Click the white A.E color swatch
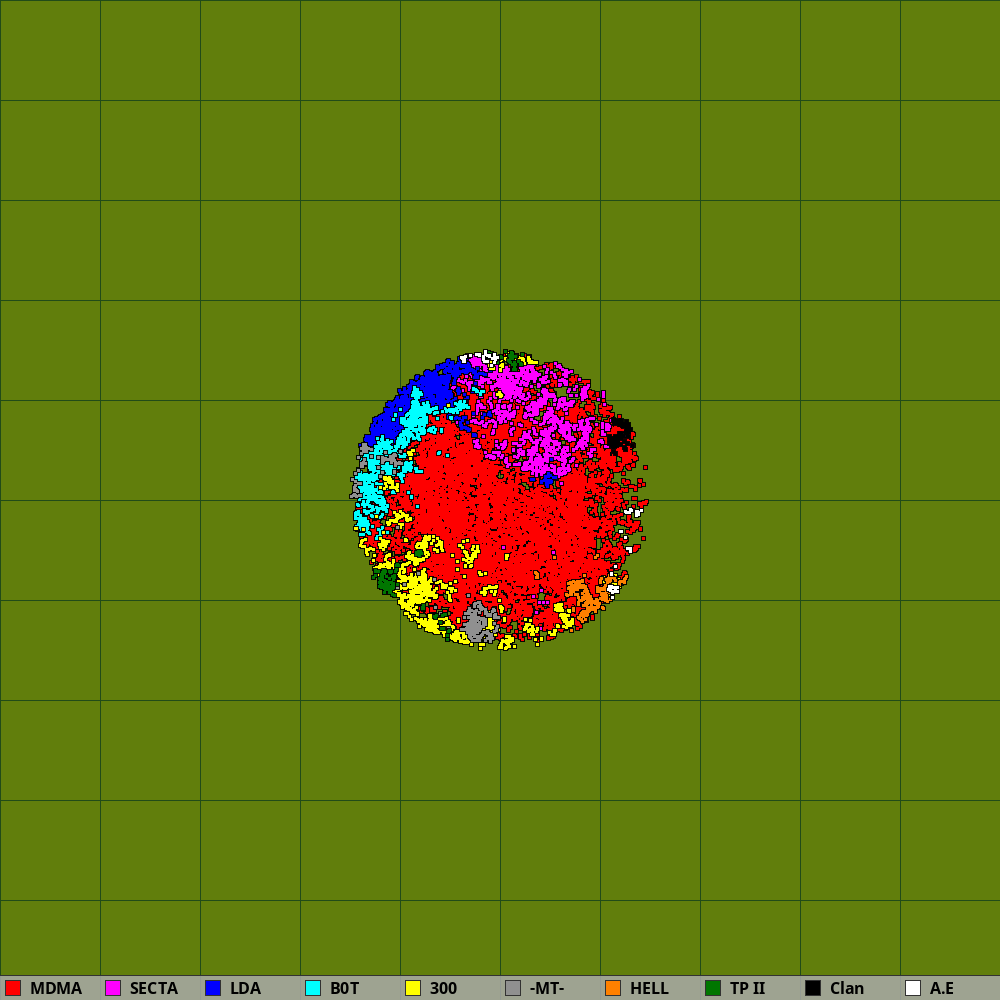1000x1000 pixels. pos(913,988)
